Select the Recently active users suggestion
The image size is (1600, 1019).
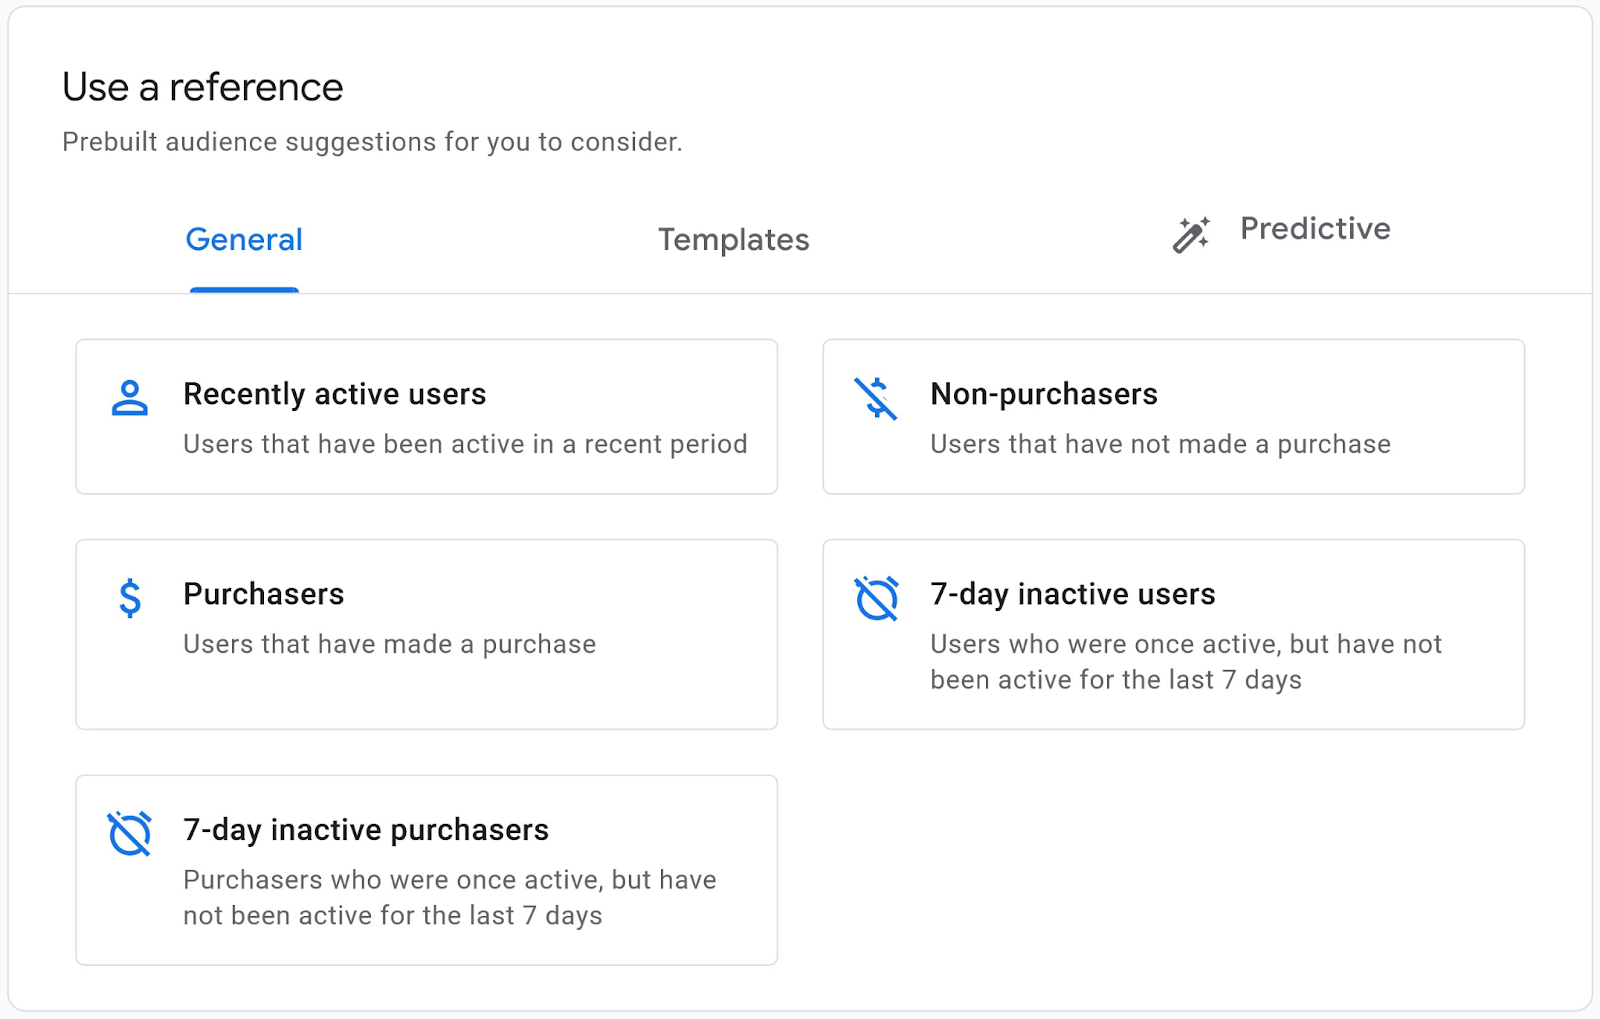pos(426,416)
